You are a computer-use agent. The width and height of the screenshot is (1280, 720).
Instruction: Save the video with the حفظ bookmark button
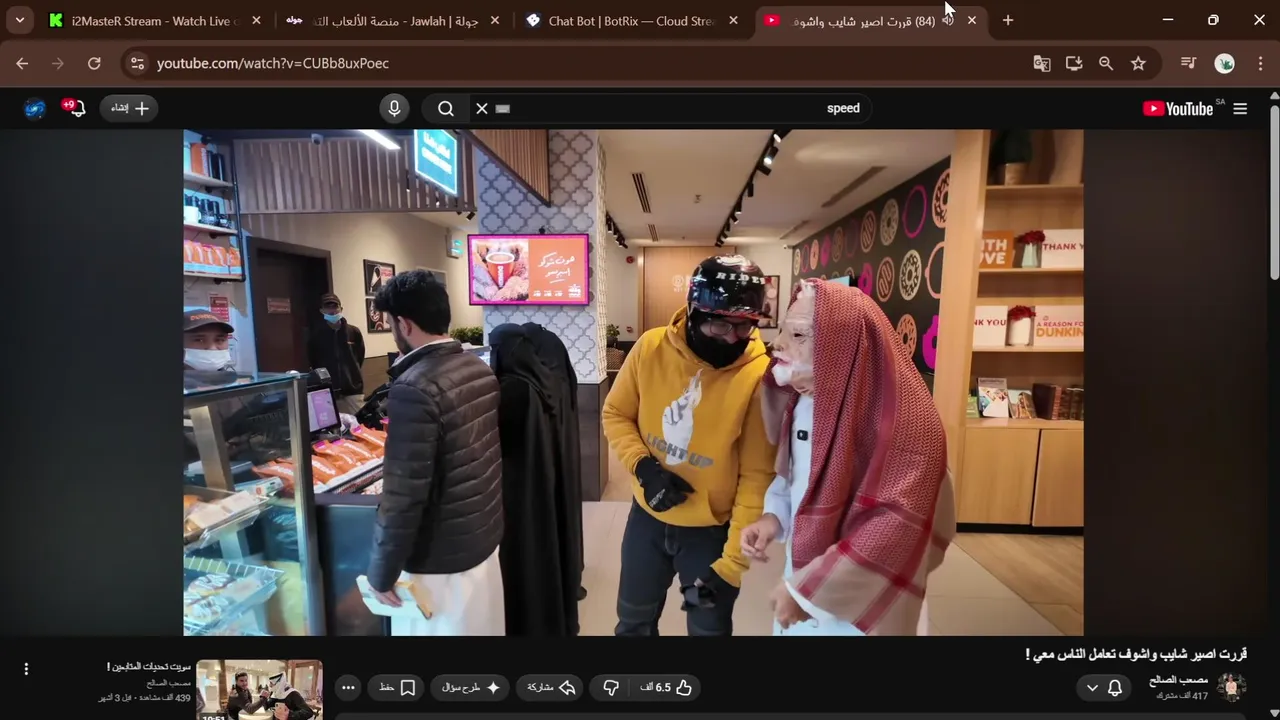pos(397,688)
